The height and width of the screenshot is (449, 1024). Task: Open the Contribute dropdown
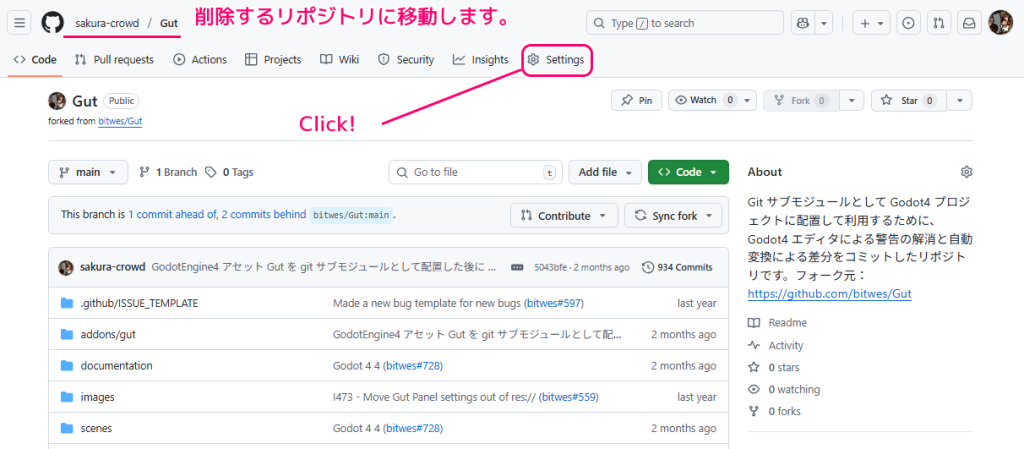(x=564, y=215)
